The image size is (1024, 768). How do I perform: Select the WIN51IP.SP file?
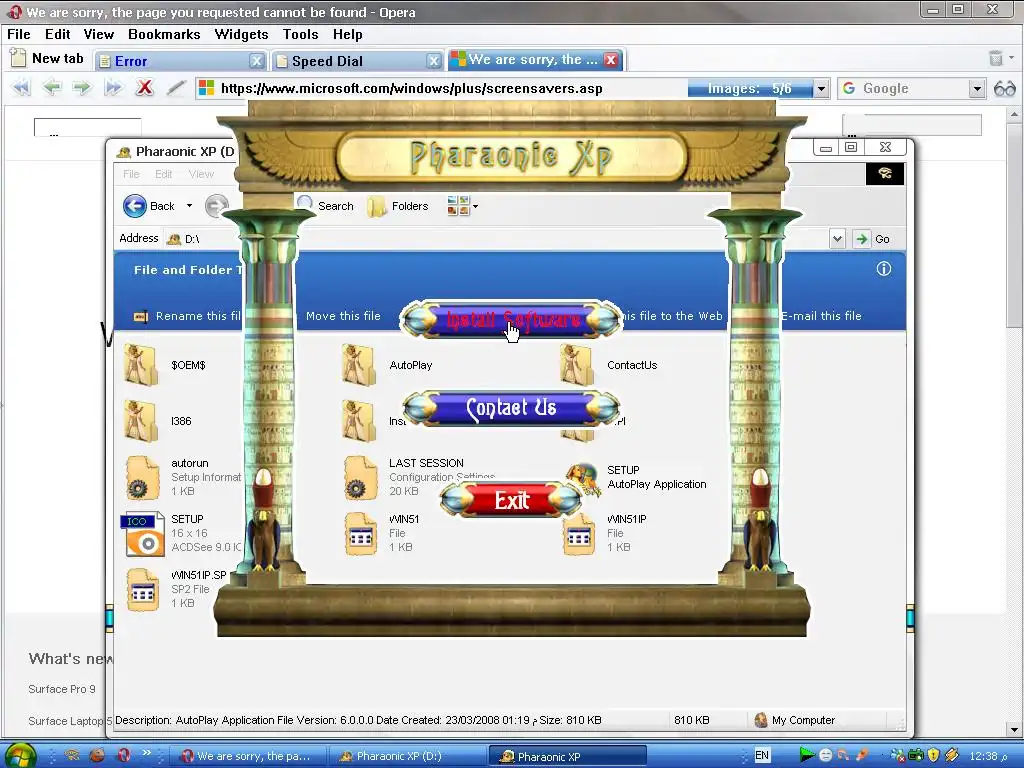pyautogui.click(x=178, y=589)
